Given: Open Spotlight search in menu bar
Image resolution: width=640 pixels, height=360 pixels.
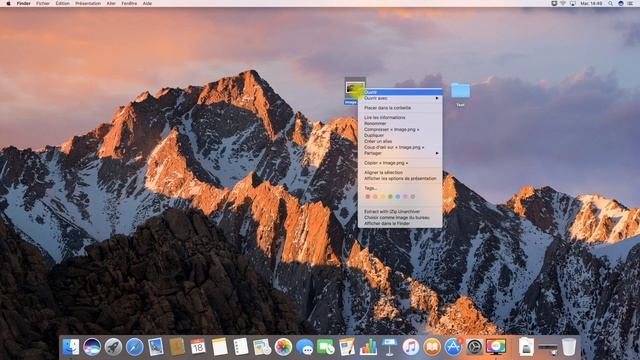Looking at the screenshot, I should click(x=610, y=3).
